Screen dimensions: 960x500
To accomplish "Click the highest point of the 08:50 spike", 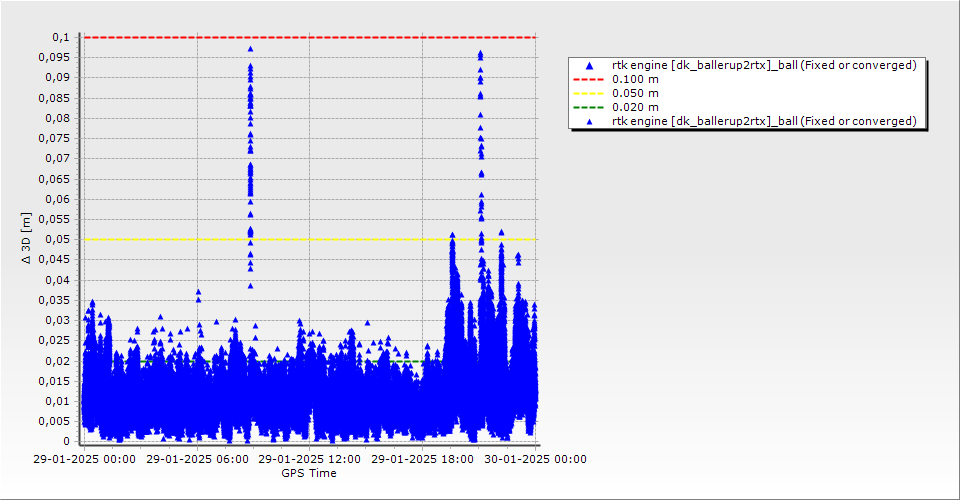I will pyautogui.click(x=250, y=49).
